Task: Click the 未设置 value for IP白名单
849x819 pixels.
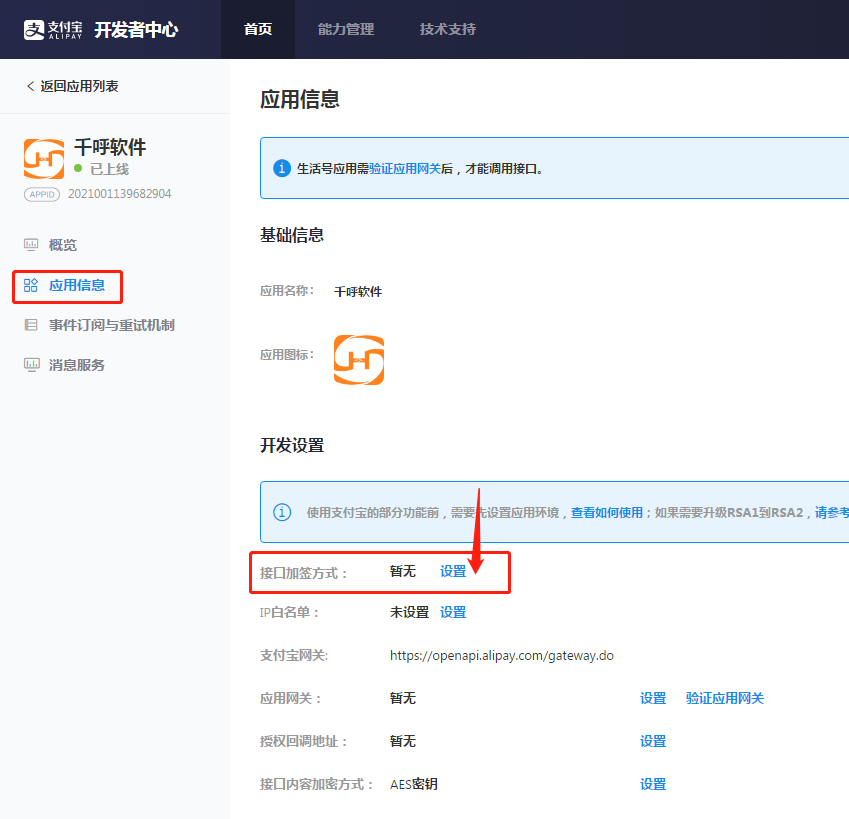Action: pos(409,613)
